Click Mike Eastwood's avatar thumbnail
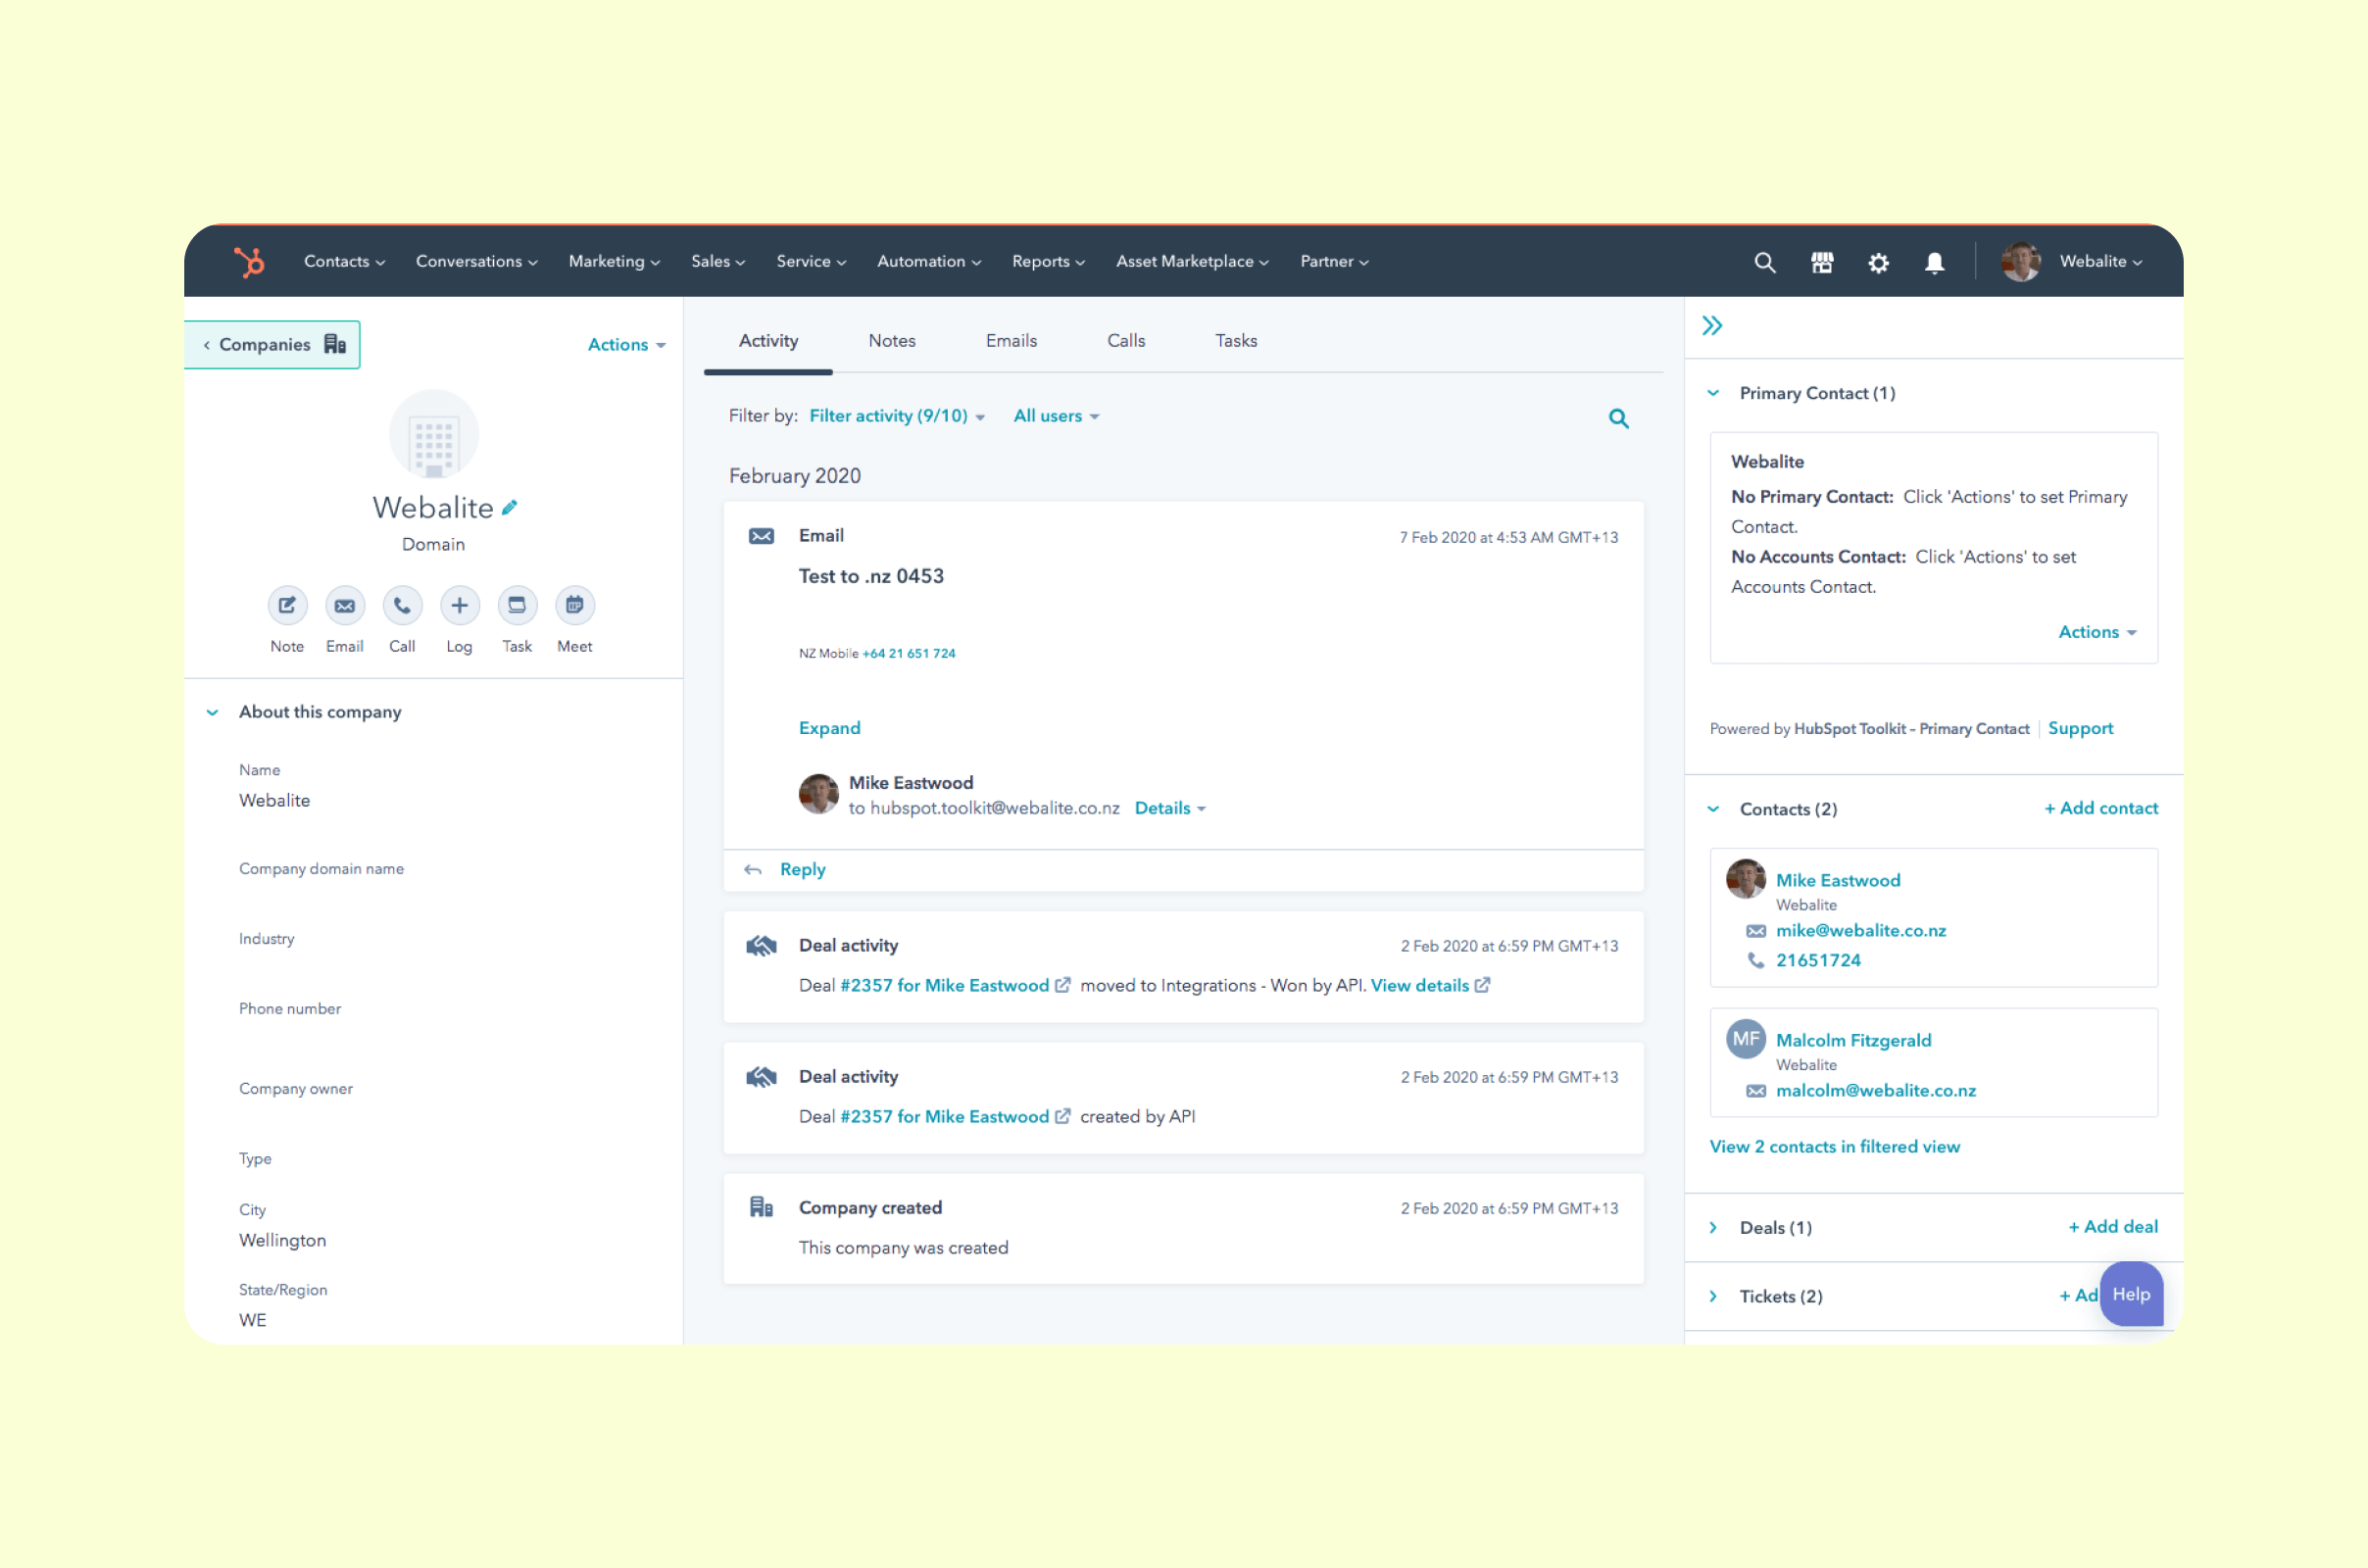This screenshot has height=1568, width=2368. [1745, 879]
